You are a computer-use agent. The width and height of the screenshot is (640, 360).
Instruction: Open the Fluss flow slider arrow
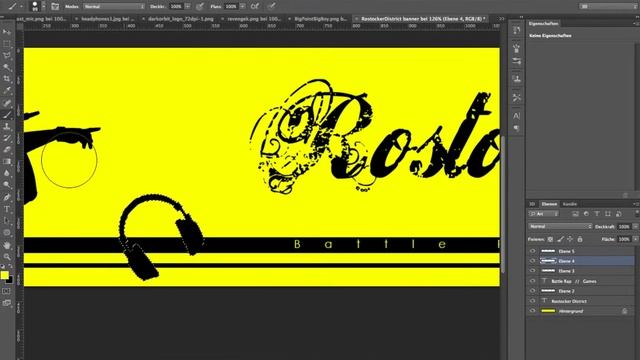(x=242, y=7)
